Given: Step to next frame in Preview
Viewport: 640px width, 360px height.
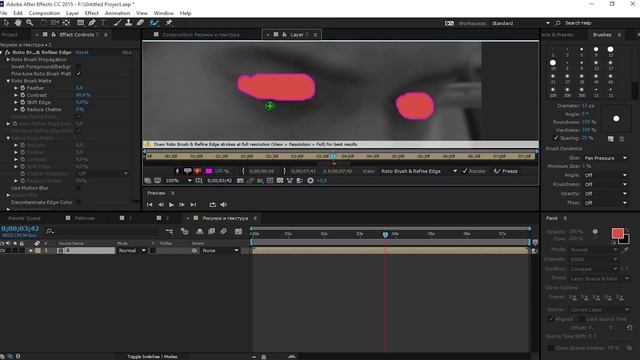Looking at the screenshot, I should click(182, 204).
